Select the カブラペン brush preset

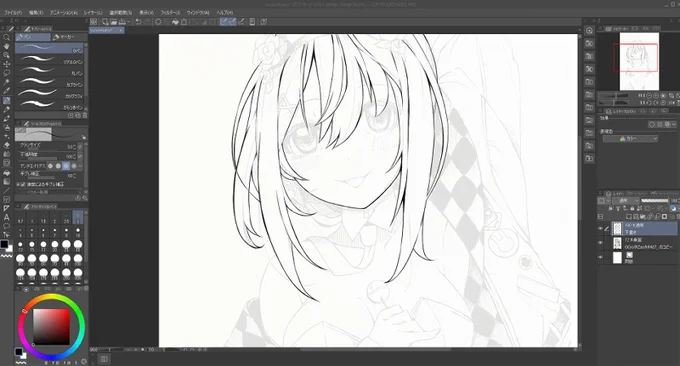click(49, 82)
